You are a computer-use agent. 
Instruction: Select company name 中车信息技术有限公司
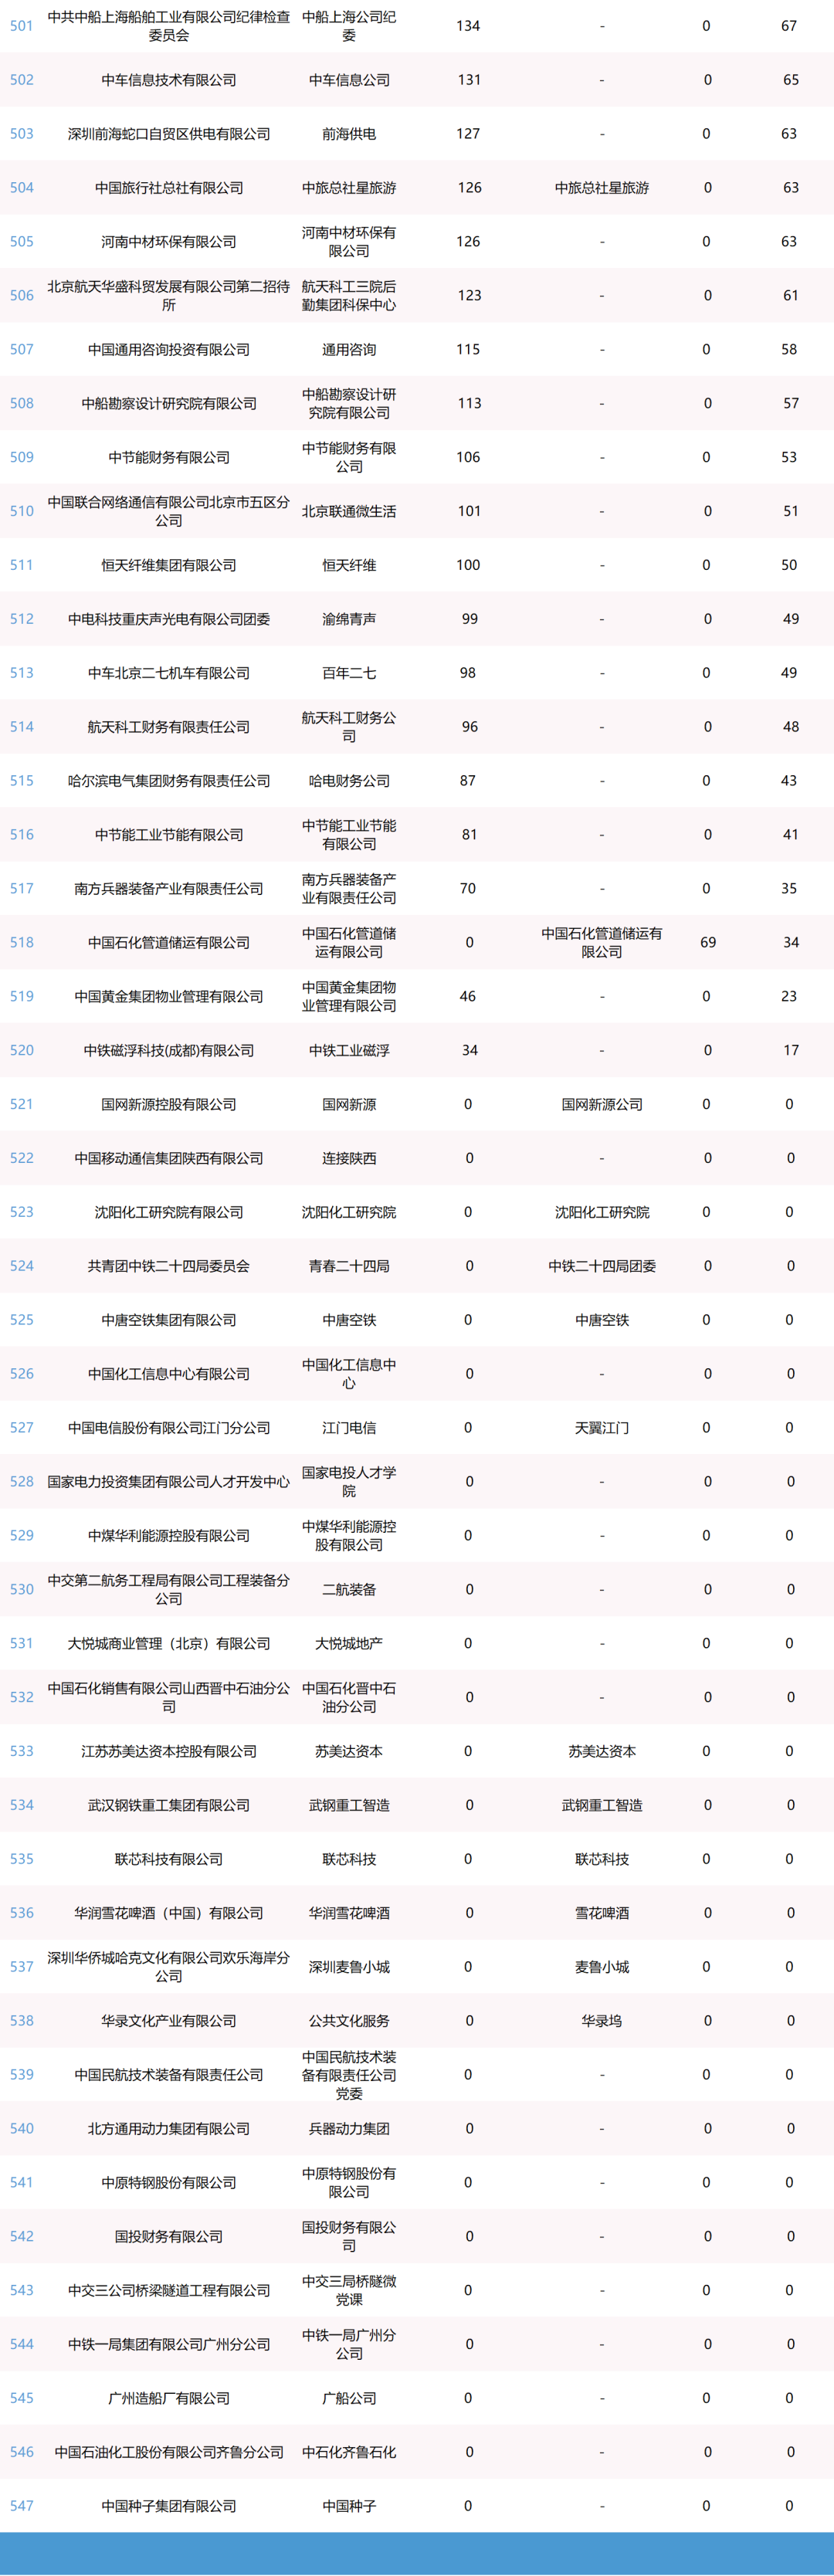pyautogui.click(x=169, y=80)
